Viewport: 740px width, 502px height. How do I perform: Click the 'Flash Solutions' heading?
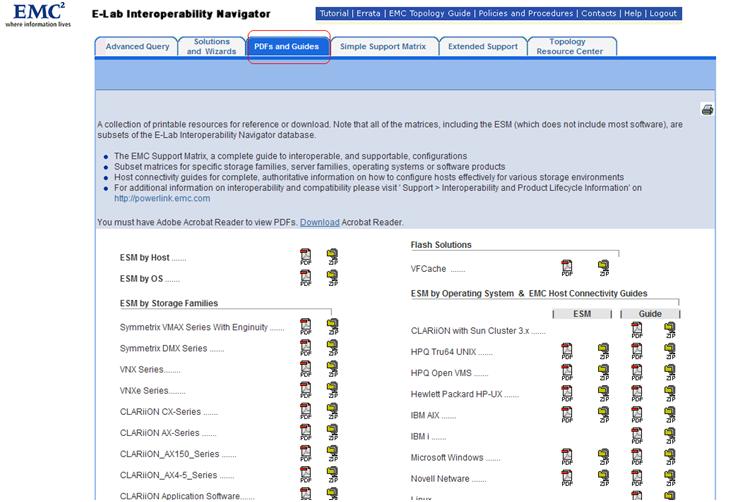pyautogui.click(x=441, y=244)
